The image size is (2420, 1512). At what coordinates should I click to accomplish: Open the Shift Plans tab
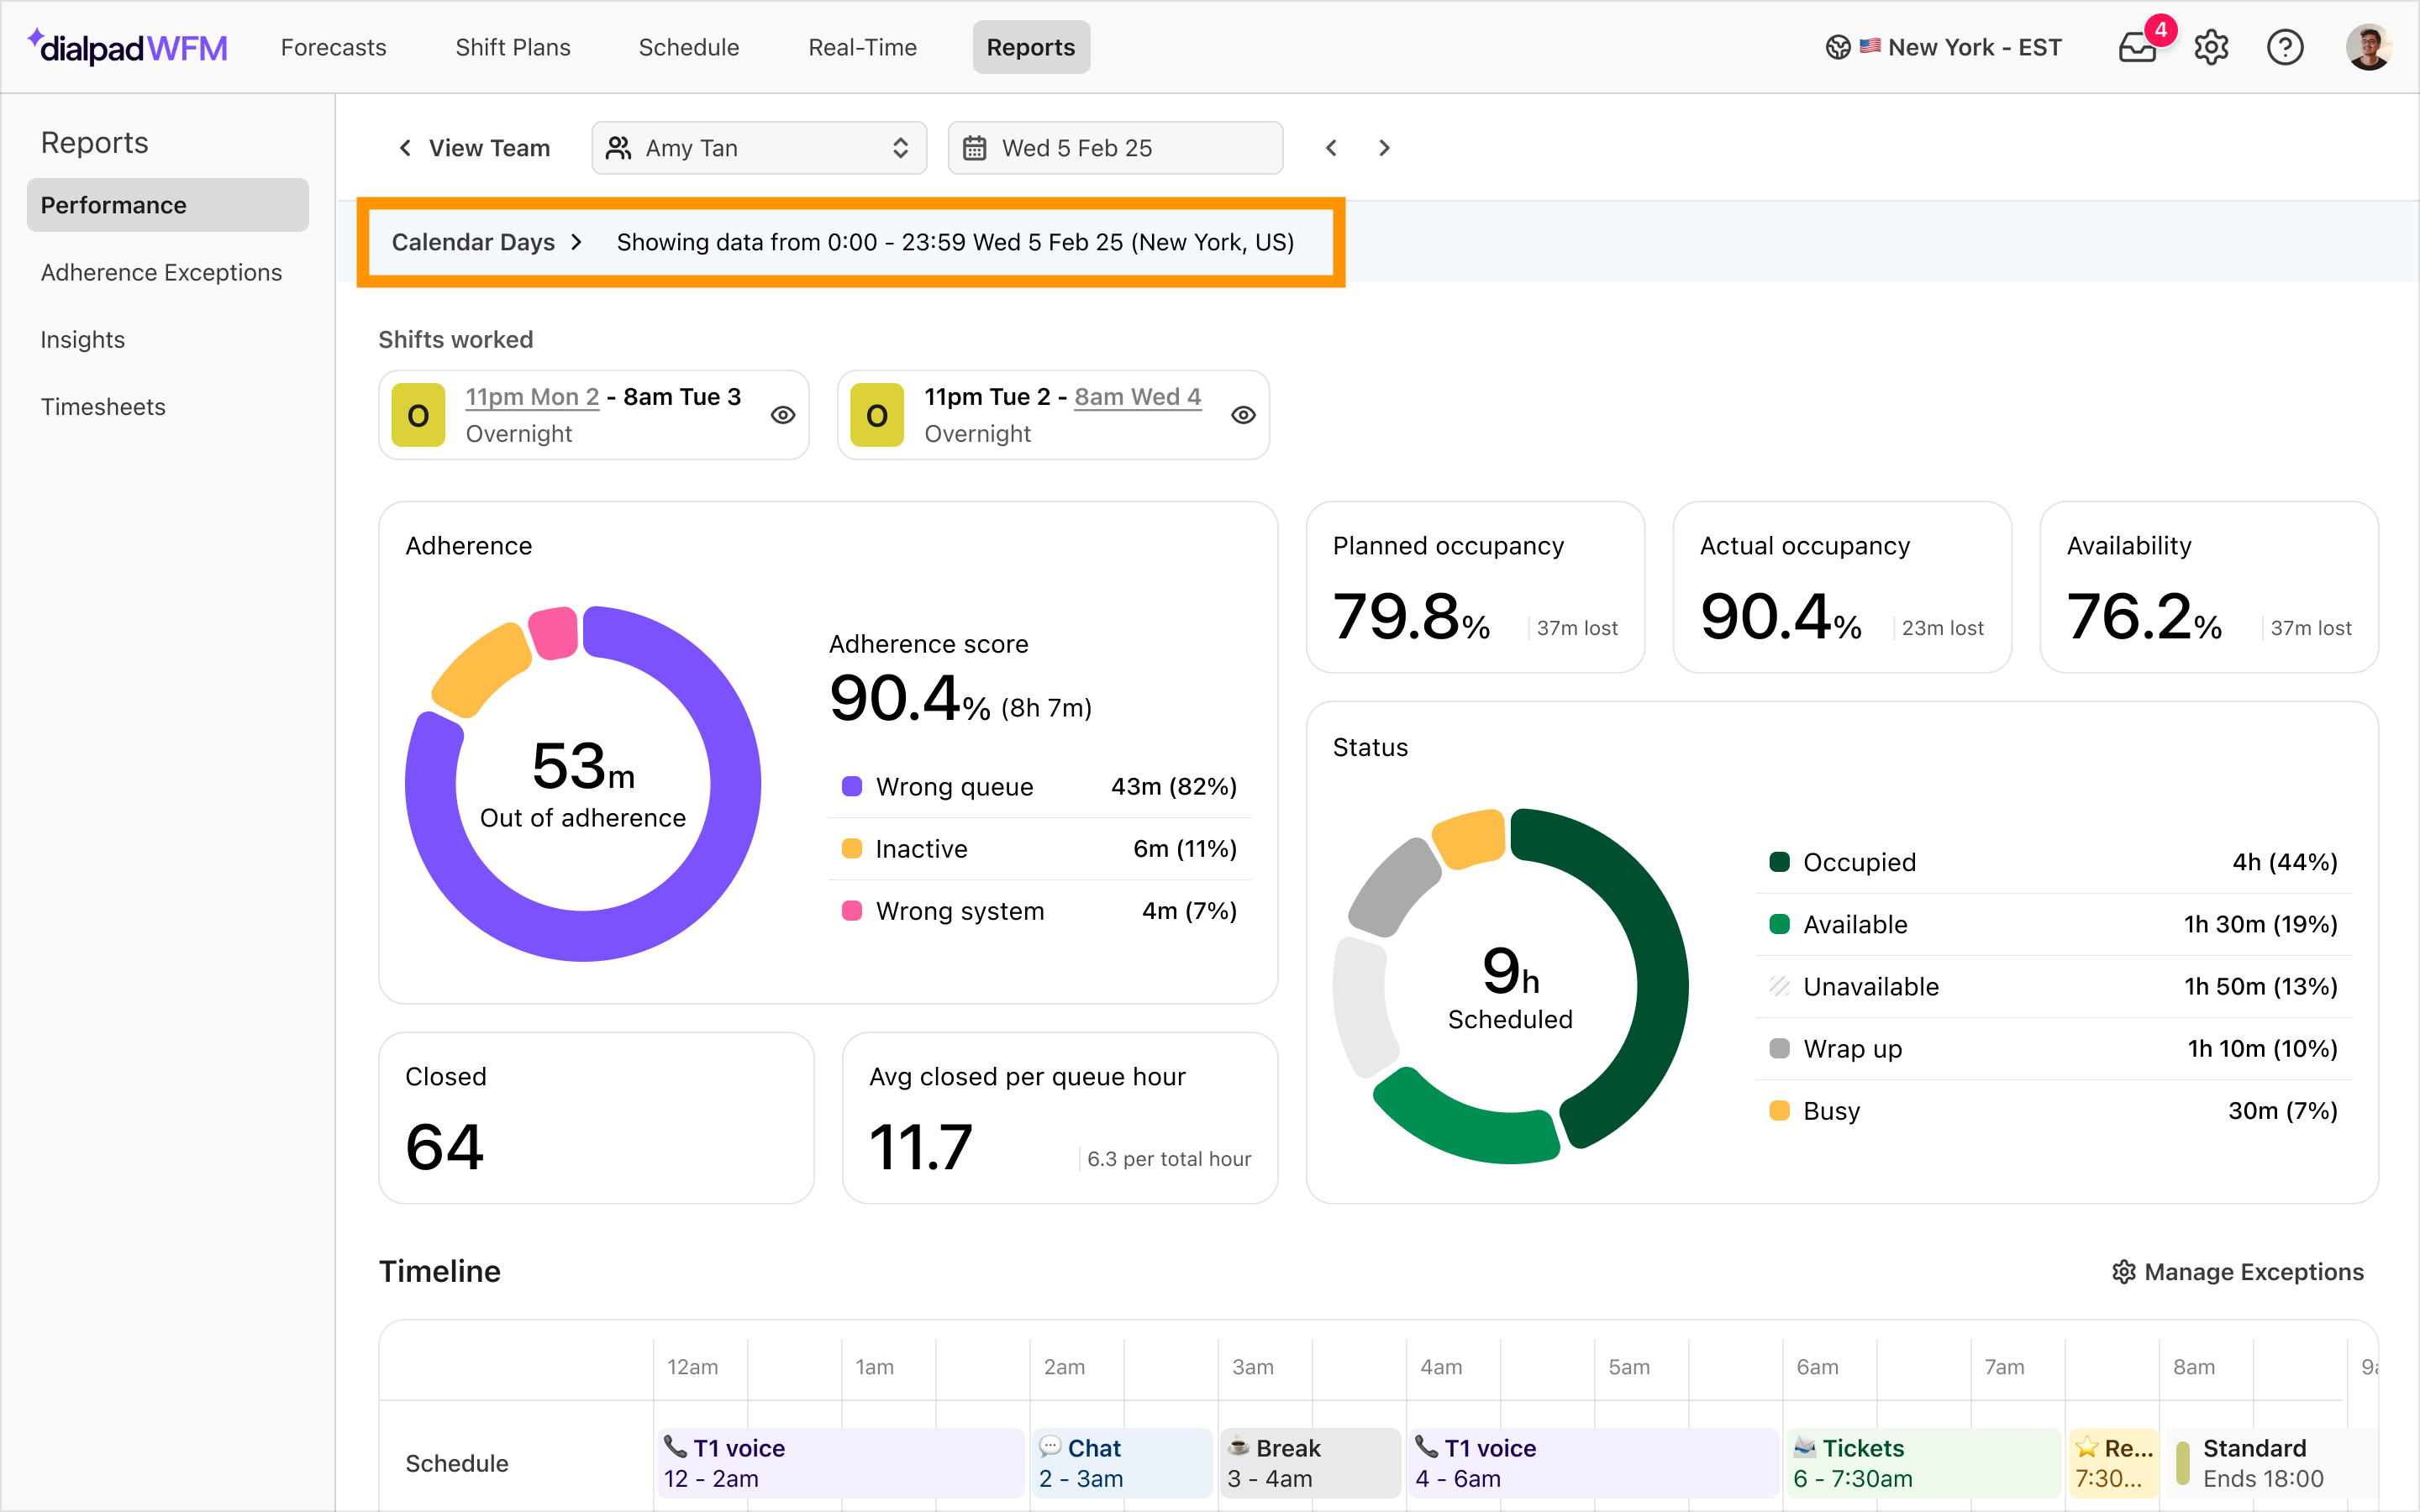click(x=513, y=47)
